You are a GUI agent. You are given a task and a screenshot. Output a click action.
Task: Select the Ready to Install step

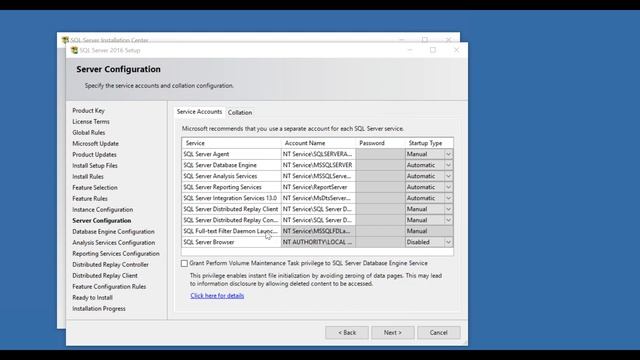click(x=93, y=298)
